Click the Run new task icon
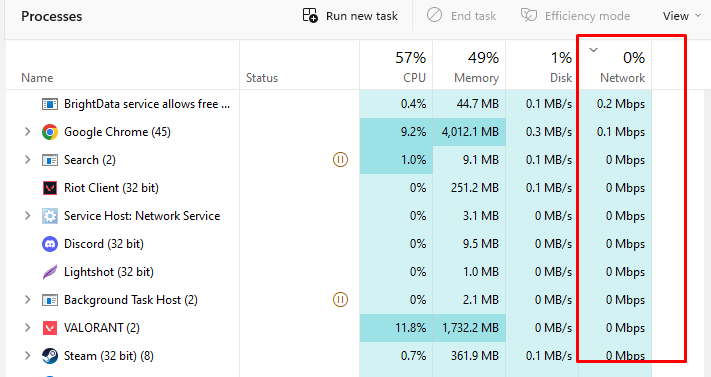 tap(310, 15)
